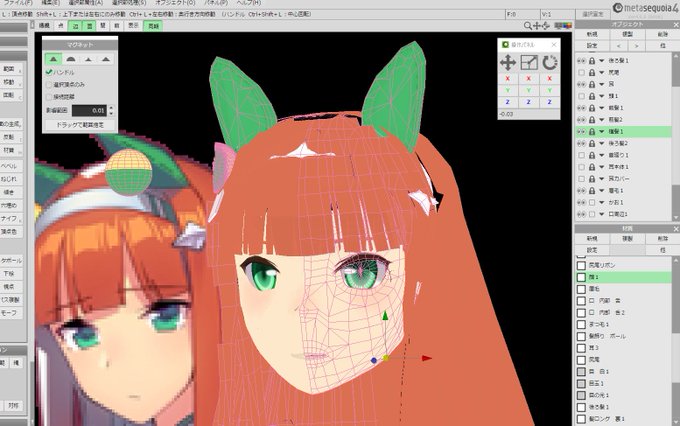Click the lock icon of 後ろ髪2 object
680x426 pixels.
pos(592,143)
